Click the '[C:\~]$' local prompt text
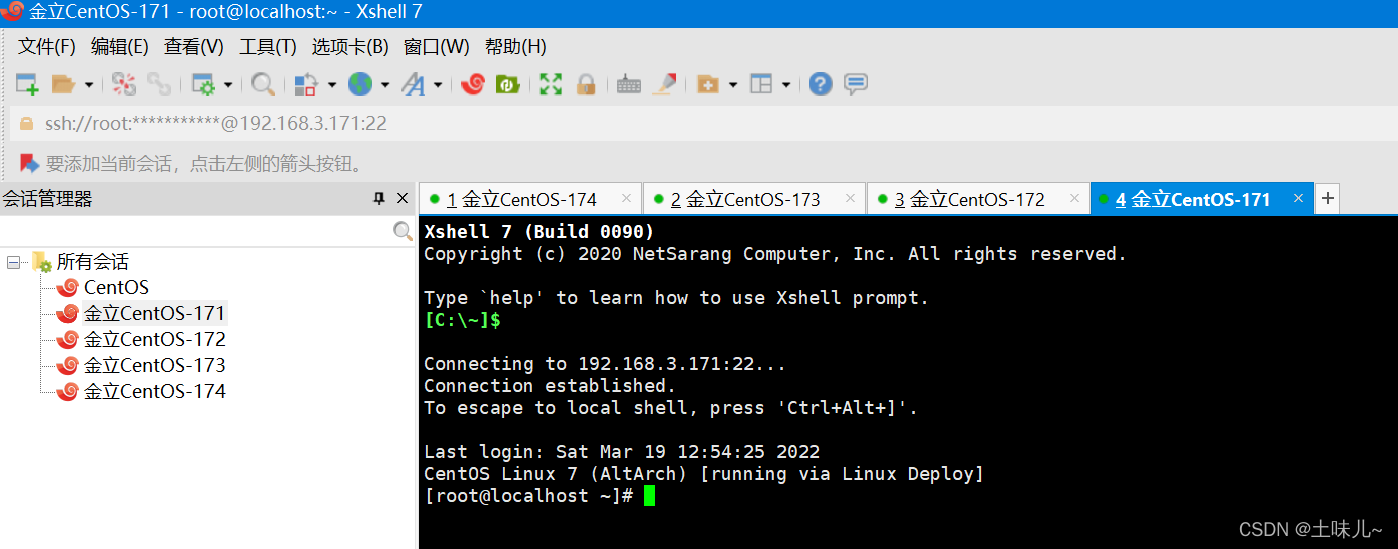This screenshot has width=1398, height=549. click(462, 320)
